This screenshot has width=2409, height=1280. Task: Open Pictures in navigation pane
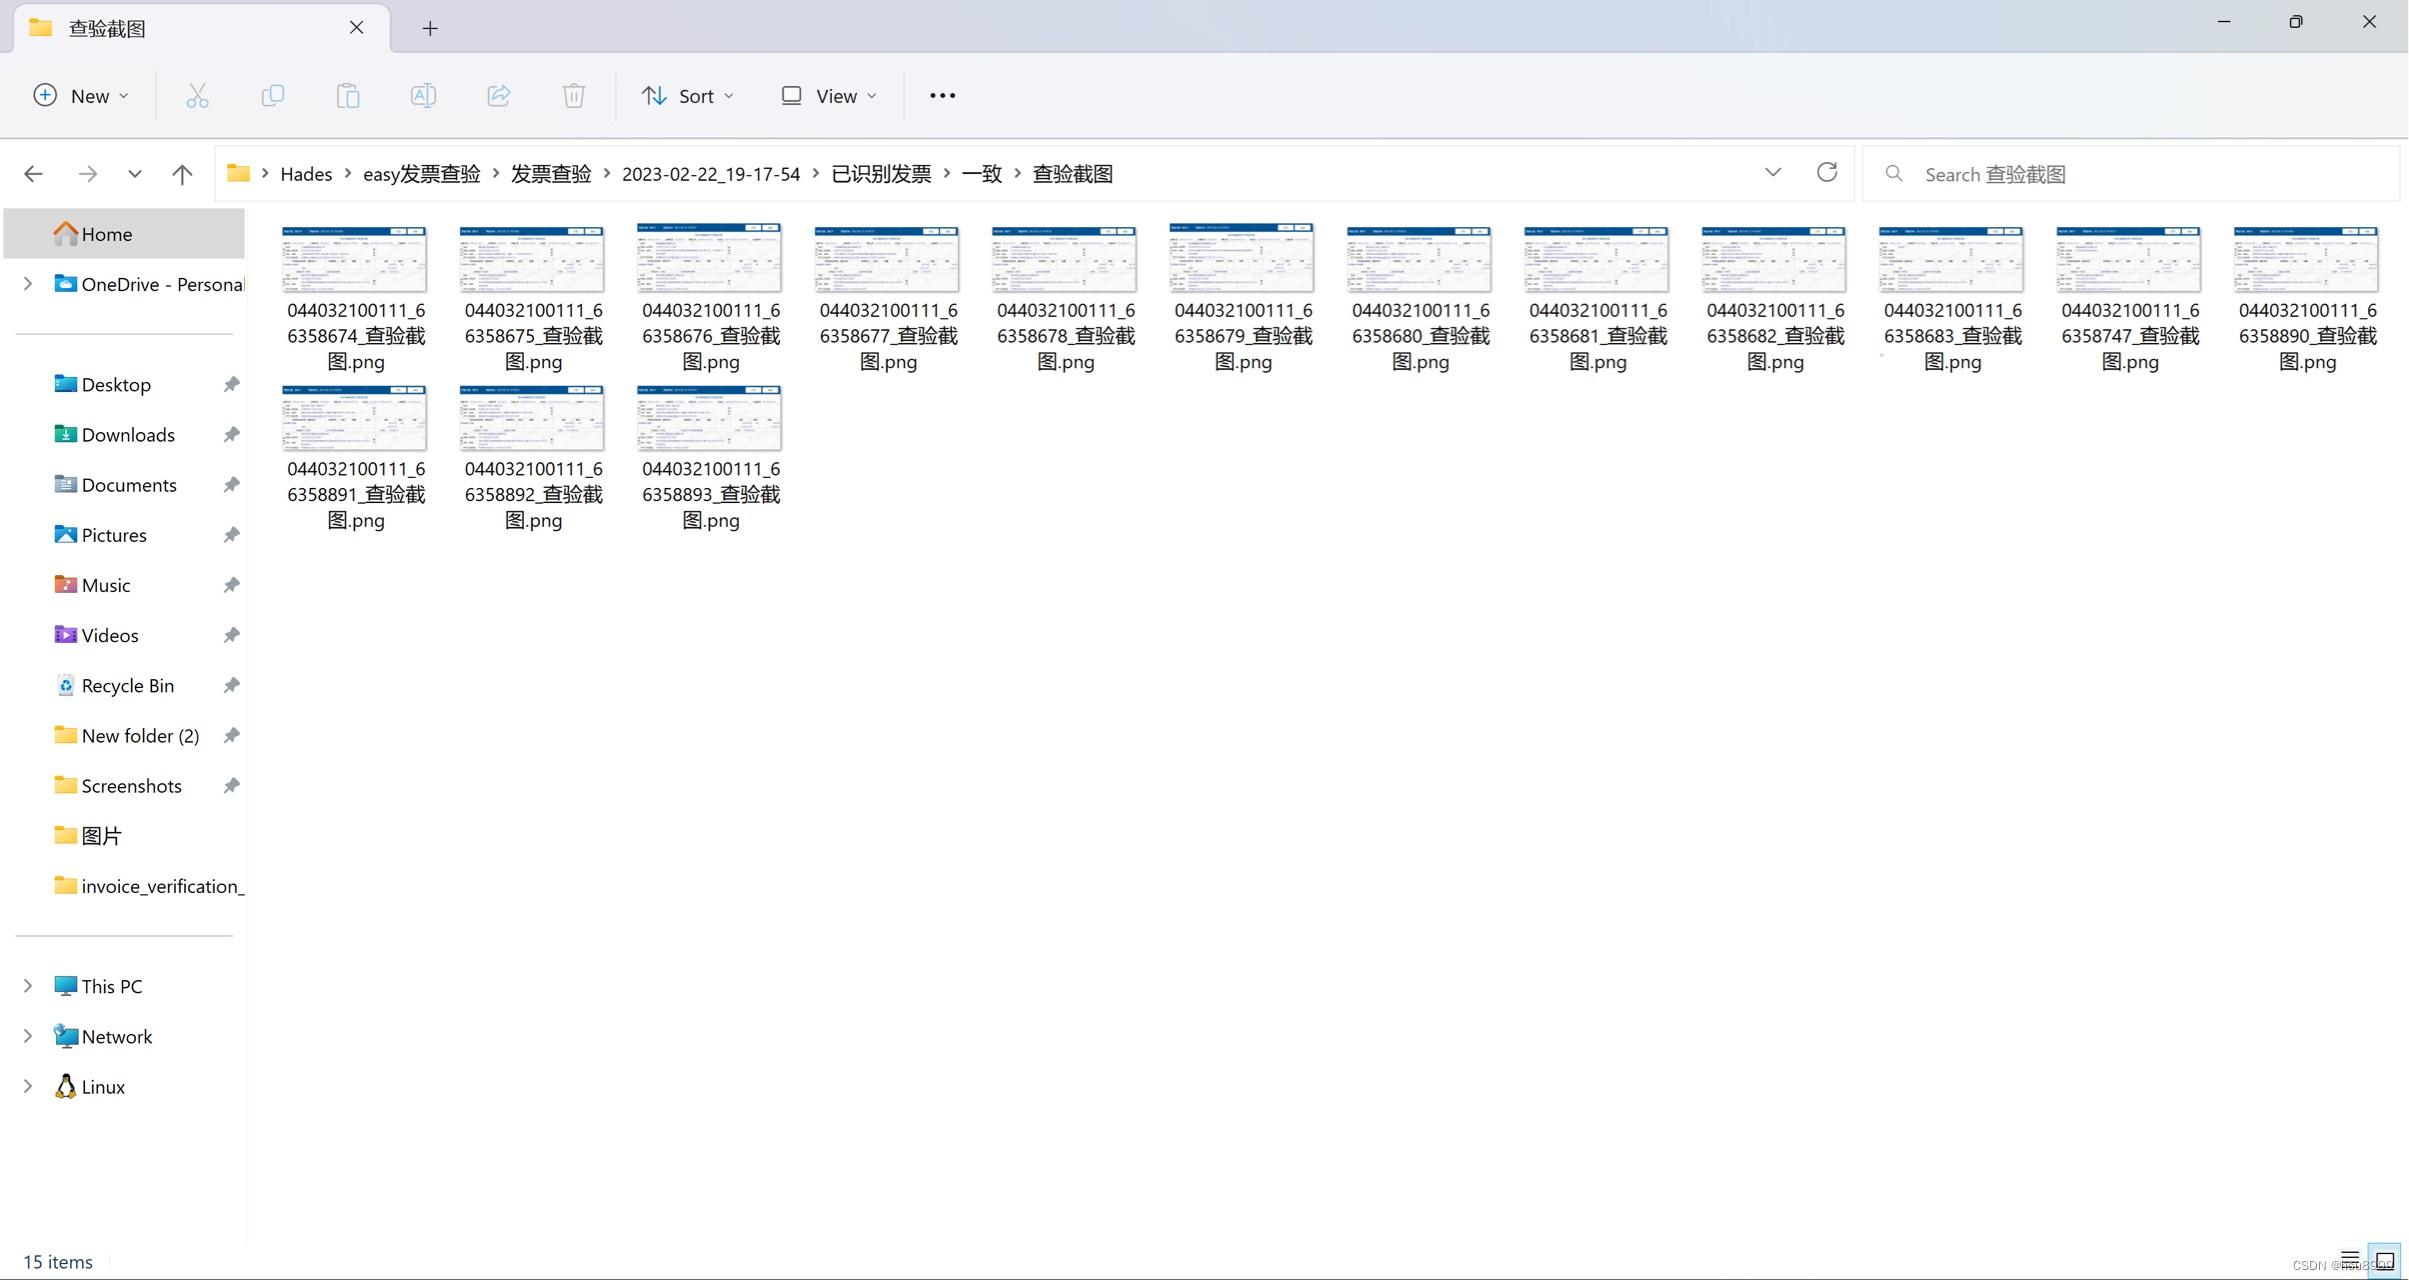pyautogui.click(x=114, y=535)
